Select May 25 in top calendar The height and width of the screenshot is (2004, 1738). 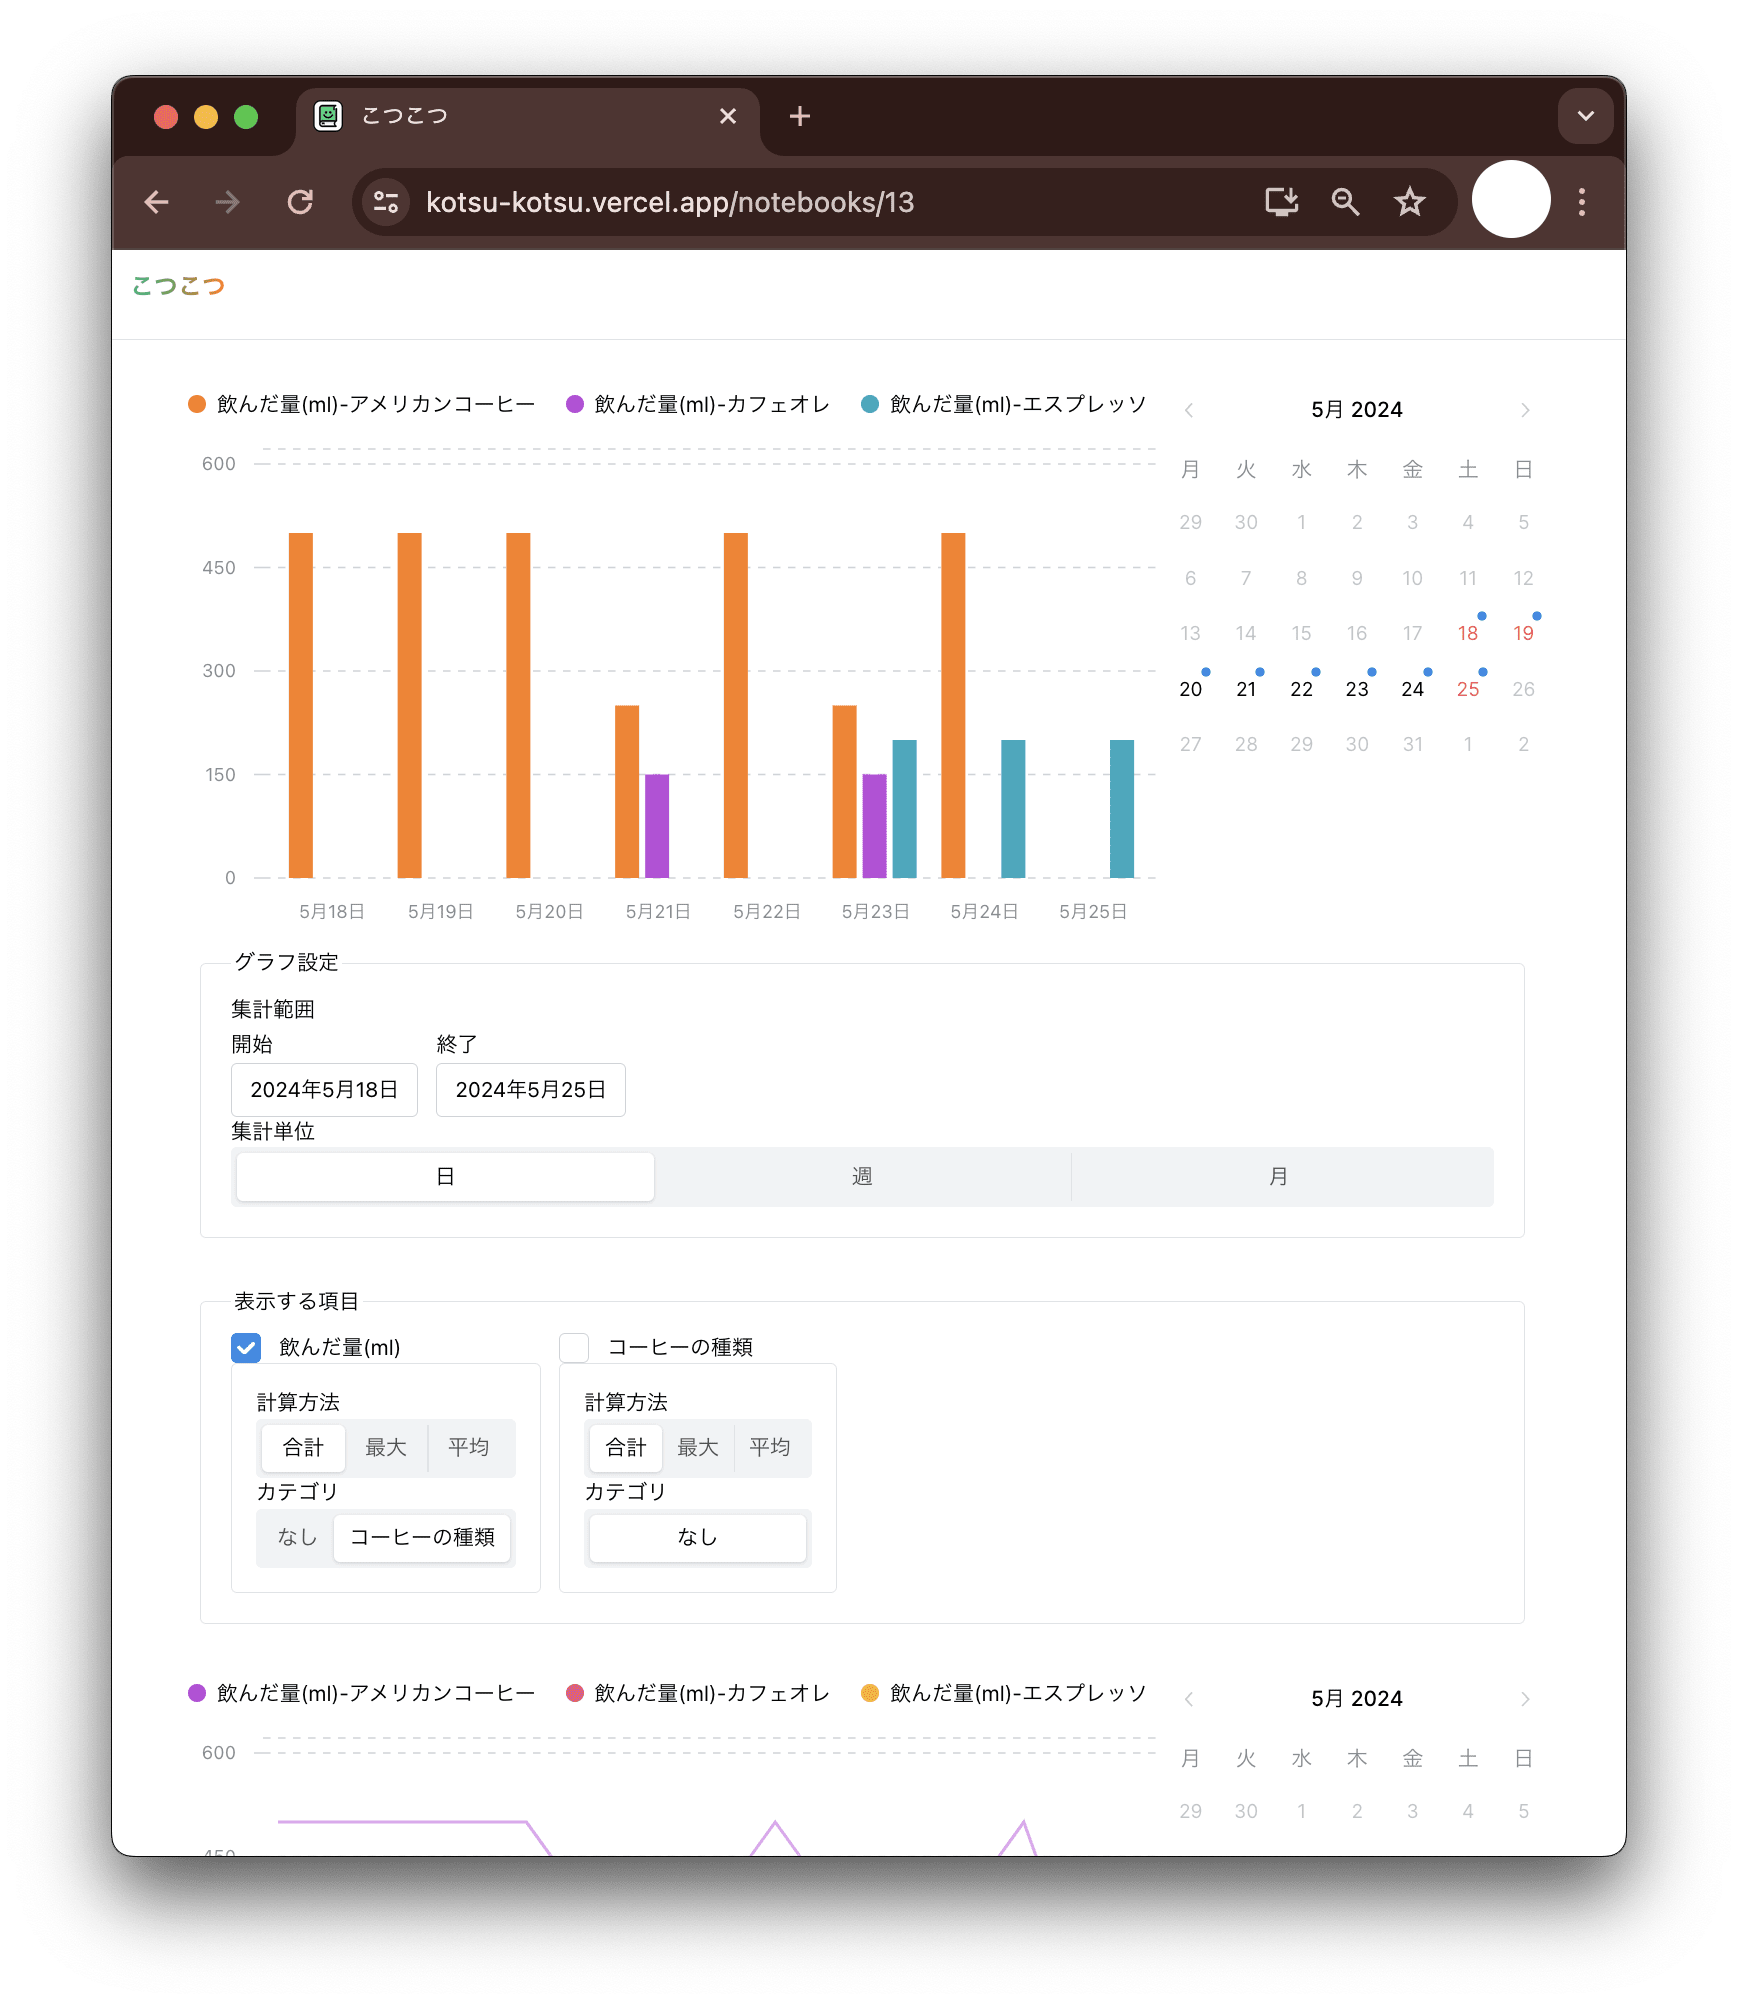pyautogui.click(x=1467, y=689)
